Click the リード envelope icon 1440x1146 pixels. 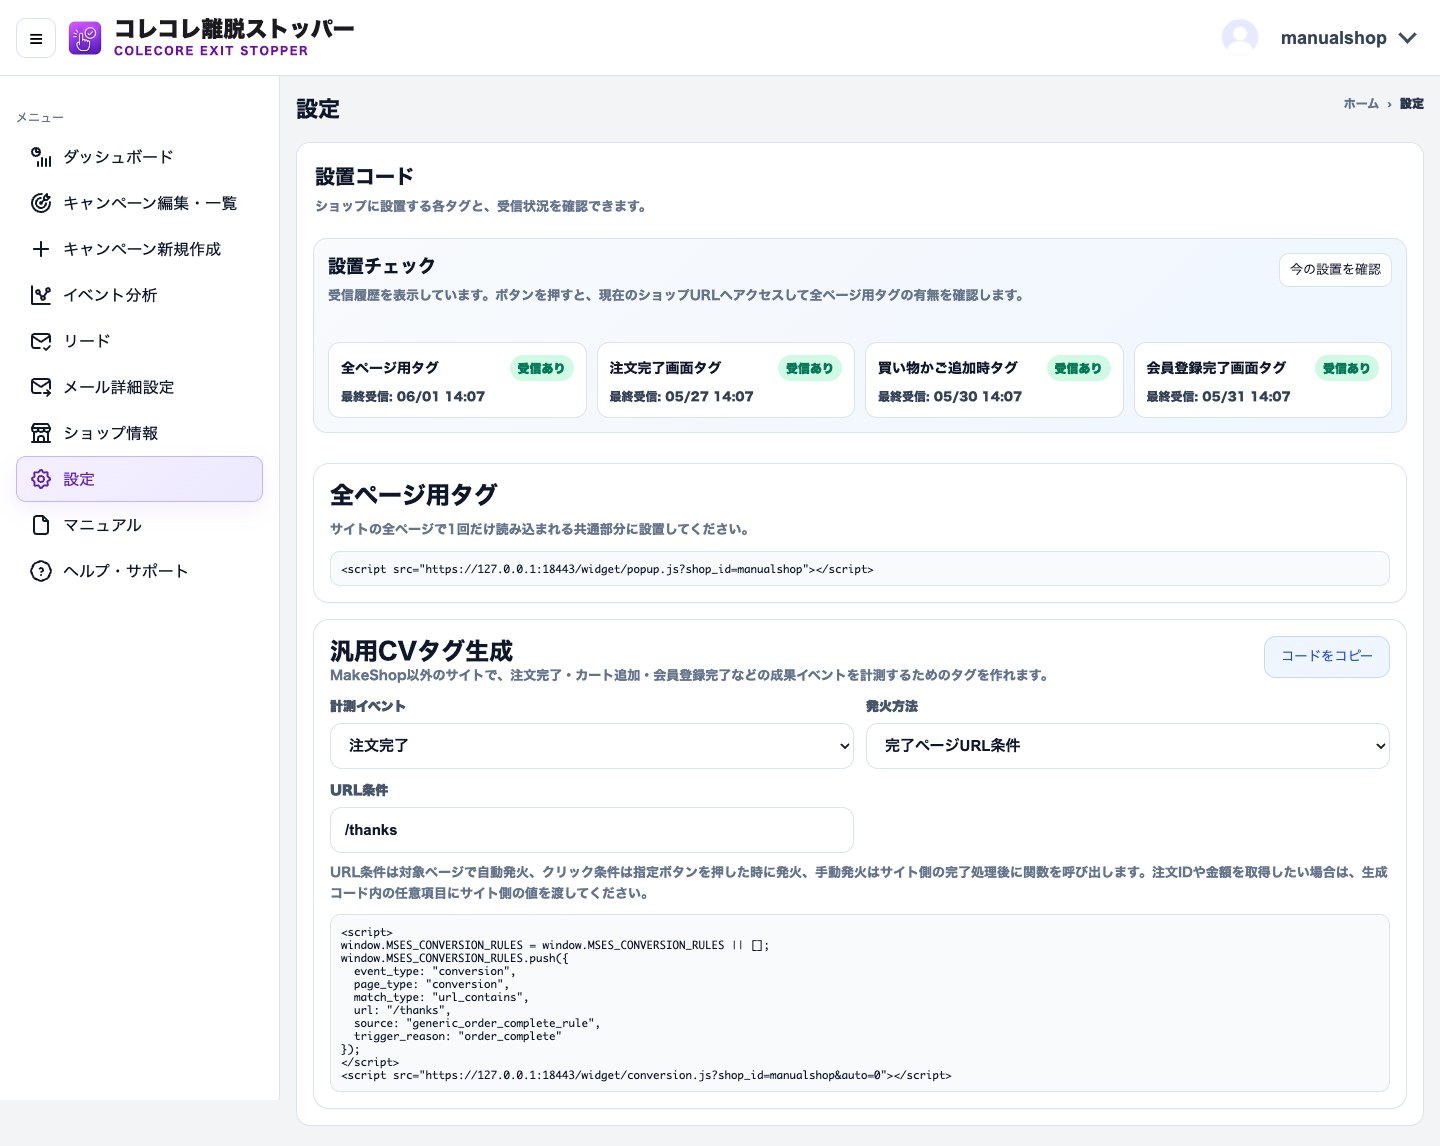41,341
